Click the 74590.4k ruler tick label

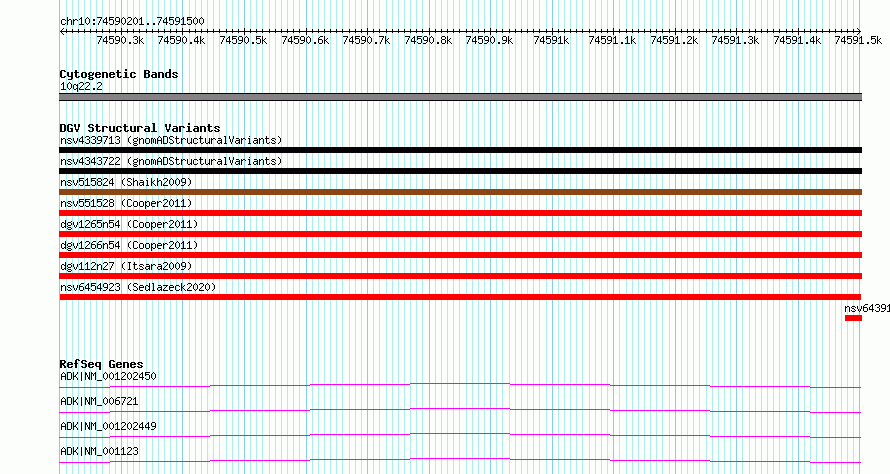coord(182,40)
